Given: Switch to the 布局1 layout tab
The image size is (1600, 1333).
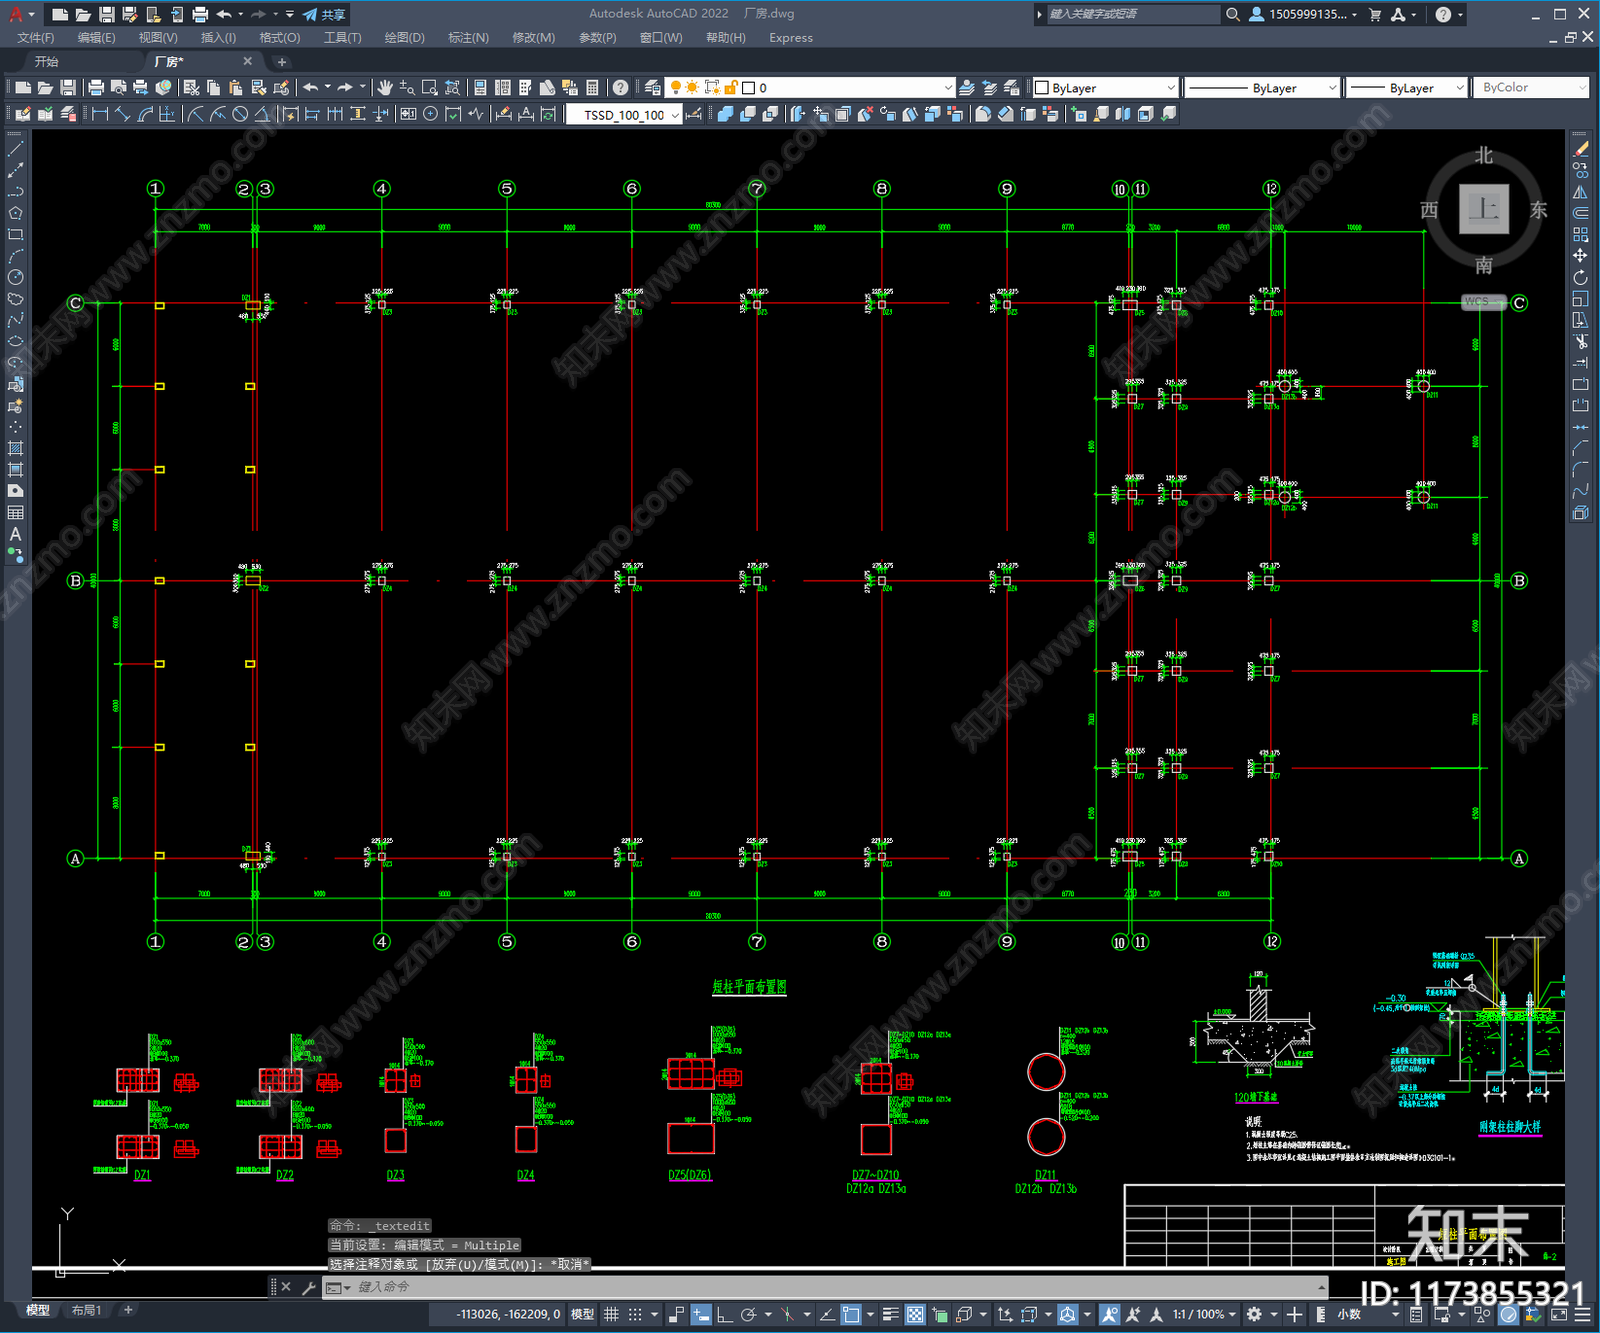Looking at the screenshot, I should point(87,1310).
